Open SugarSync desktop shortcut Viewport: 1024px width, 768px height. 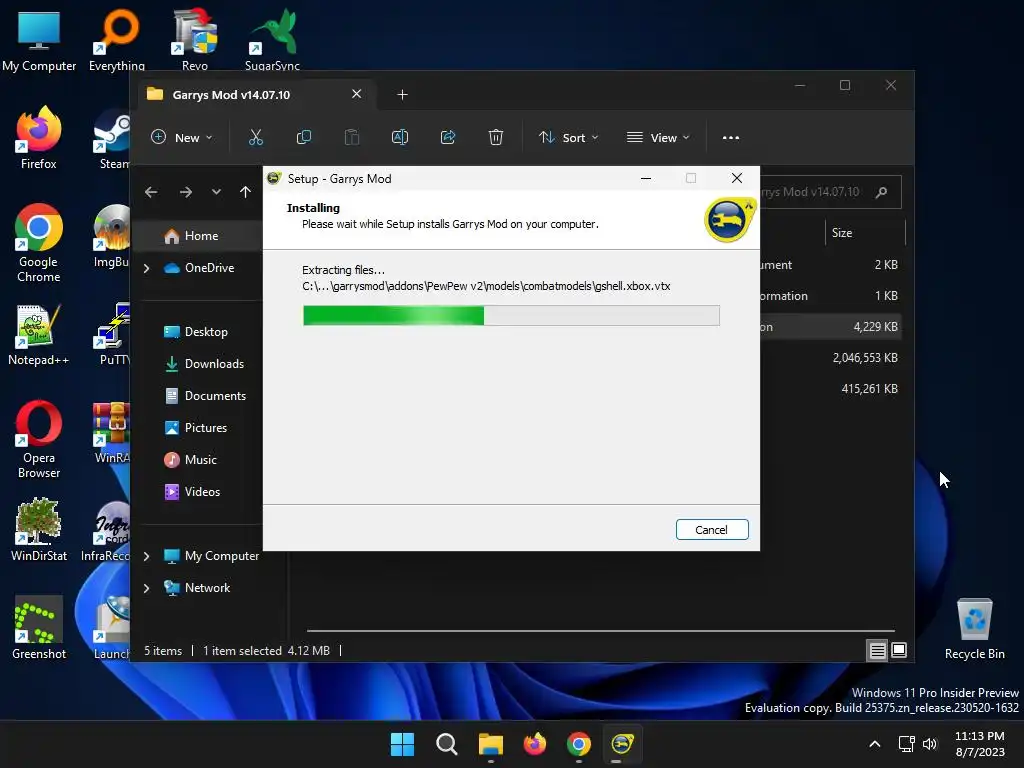272,40
